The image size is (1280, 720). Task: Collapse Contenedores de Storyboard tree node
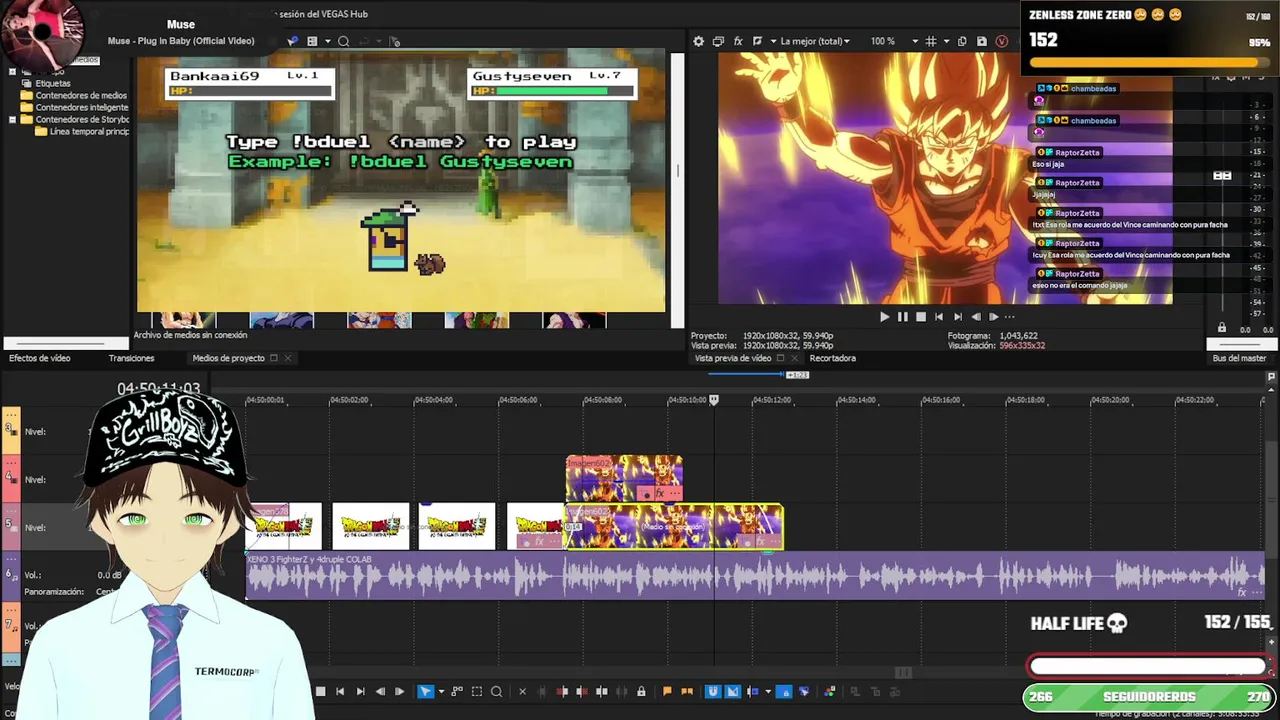click(12, 119)
